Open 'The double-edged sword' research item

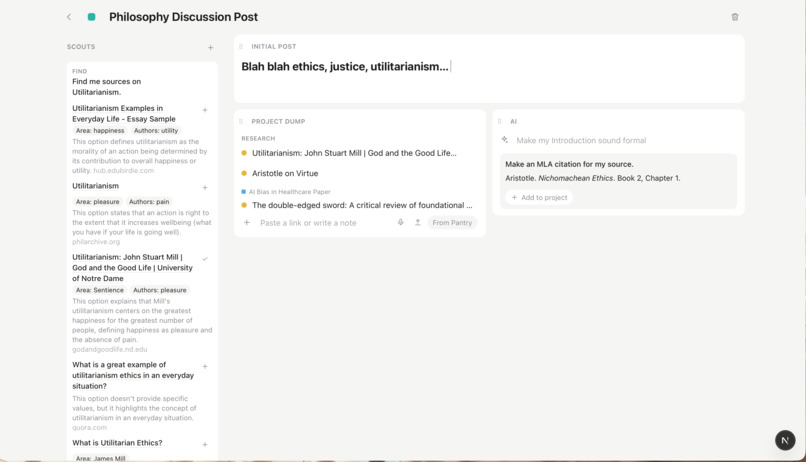362,205
